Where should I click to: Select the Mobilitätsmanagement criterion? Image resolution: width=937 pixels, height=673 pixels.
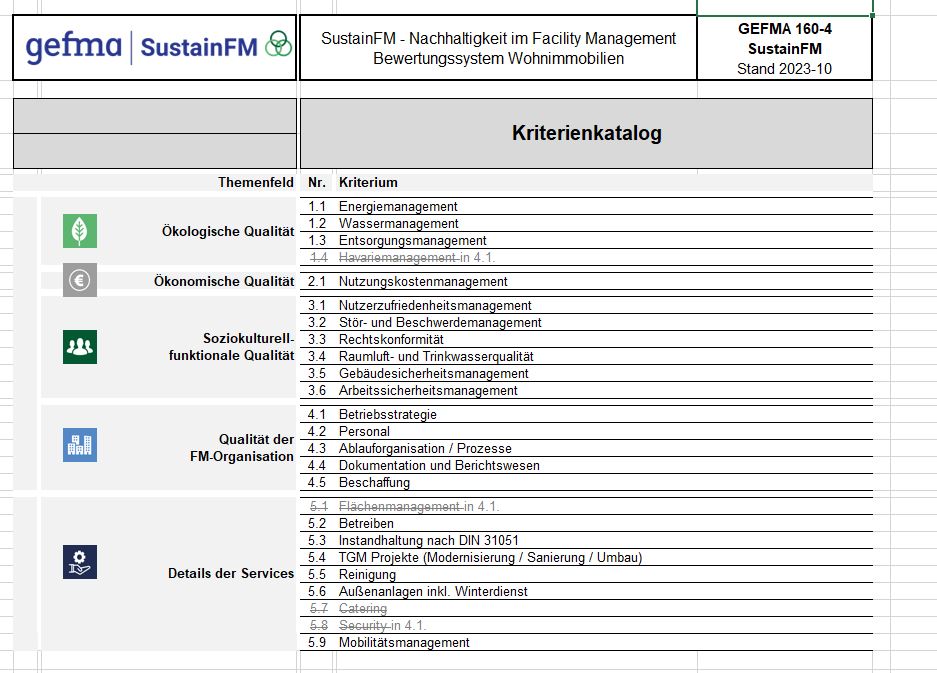(404, 643)
